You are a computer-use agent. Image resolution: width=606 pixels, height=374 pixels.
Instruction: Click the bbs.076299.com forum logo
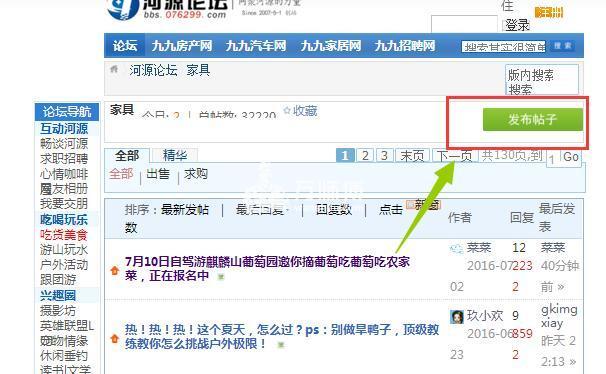[x=166, y=10]
